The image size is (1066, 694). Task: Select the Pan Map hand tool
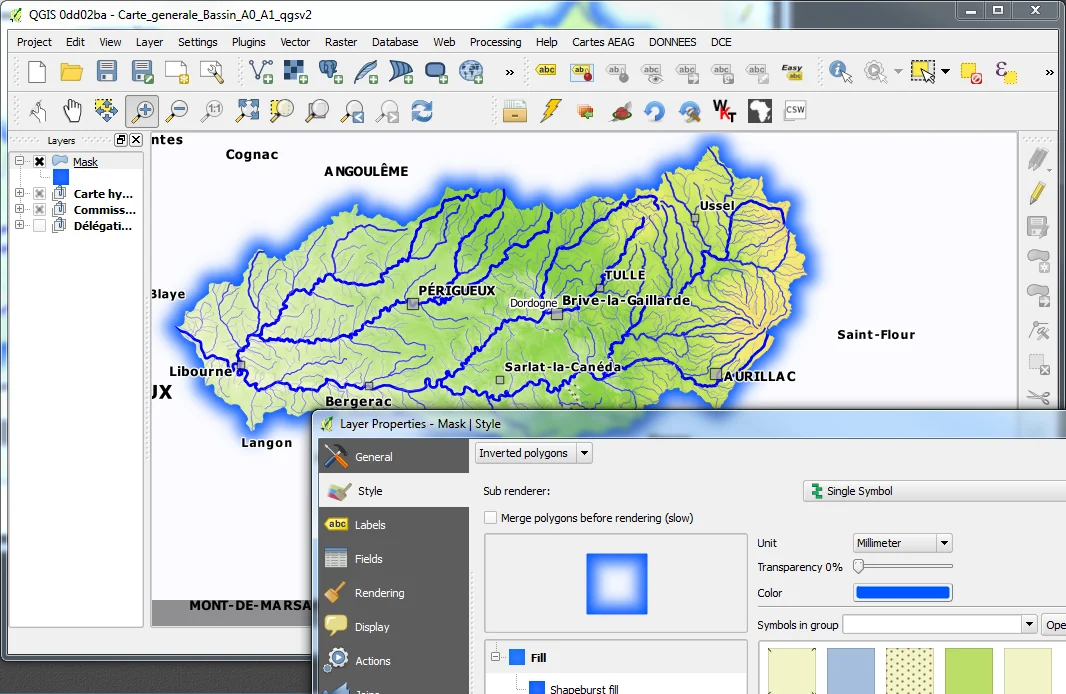tap(72, 111)
